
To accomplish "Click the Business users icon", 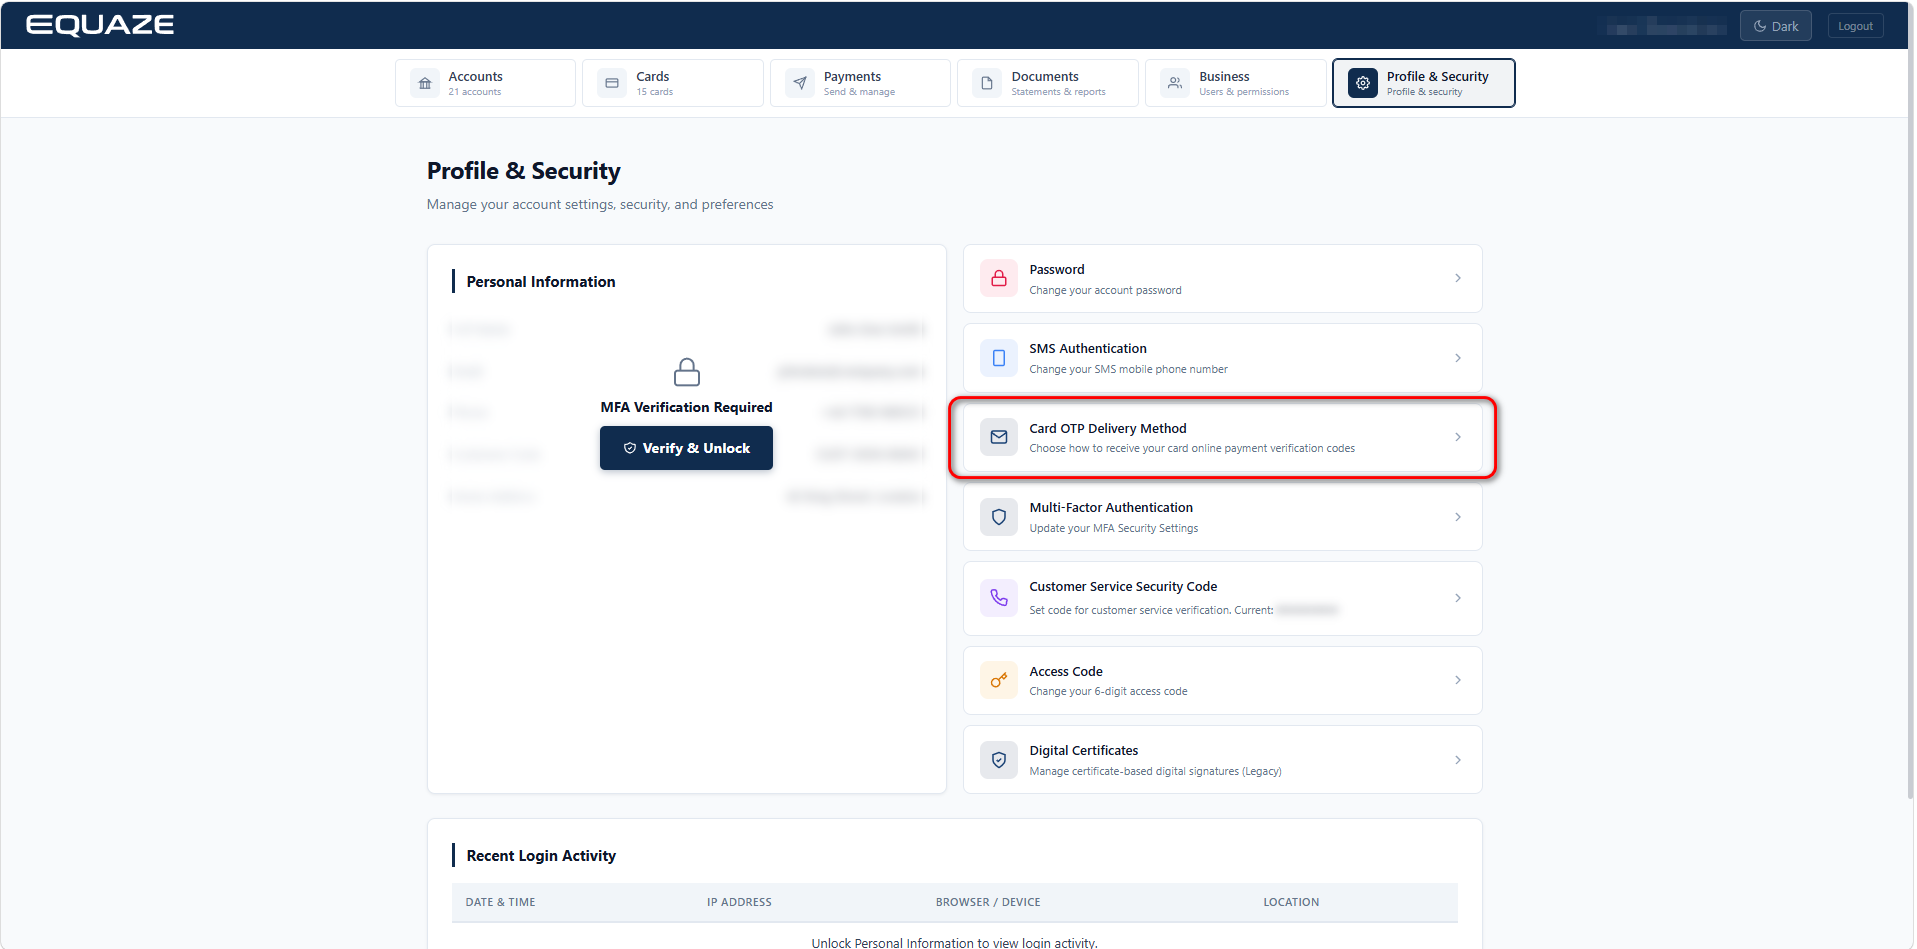I will point(1175,83).
